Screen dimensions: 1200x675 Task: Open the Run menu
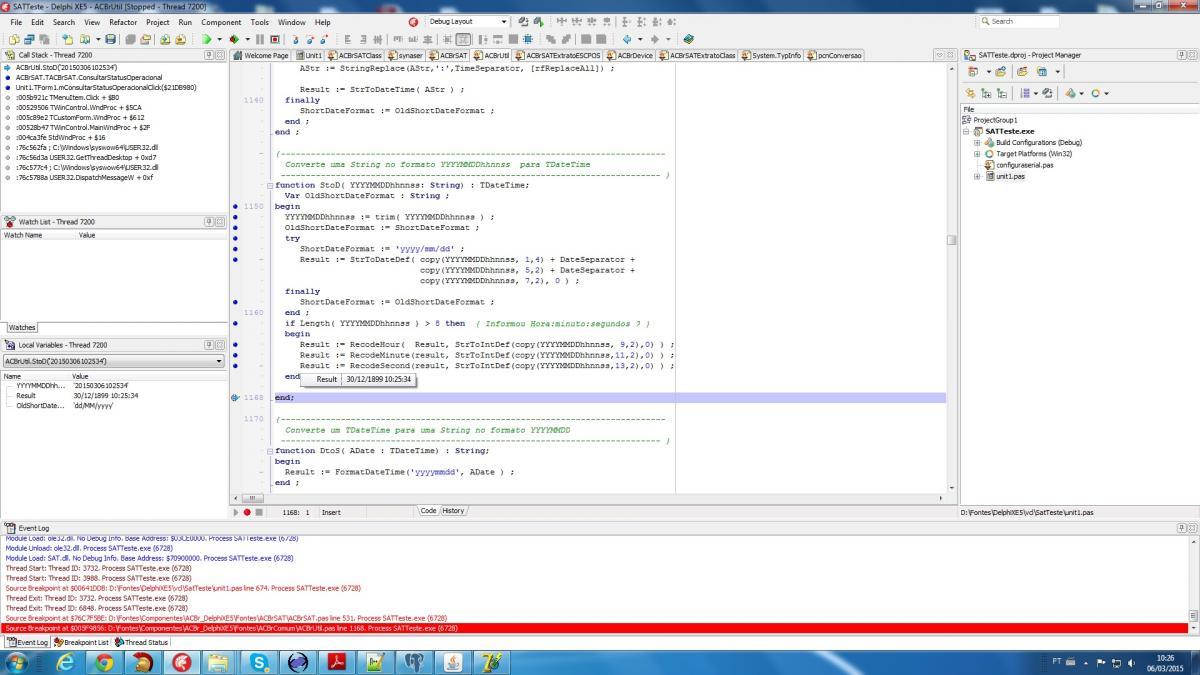point(185,22)
